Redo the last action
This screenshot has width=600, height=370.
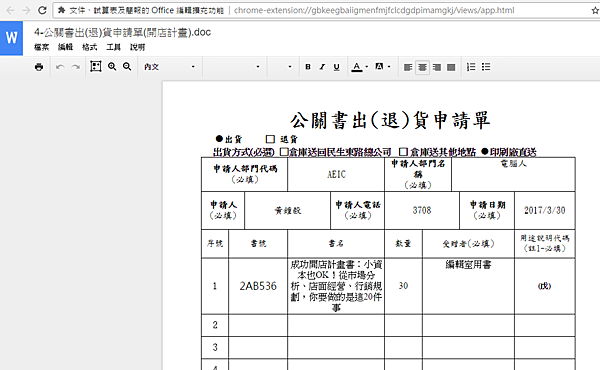pos(75,67)
